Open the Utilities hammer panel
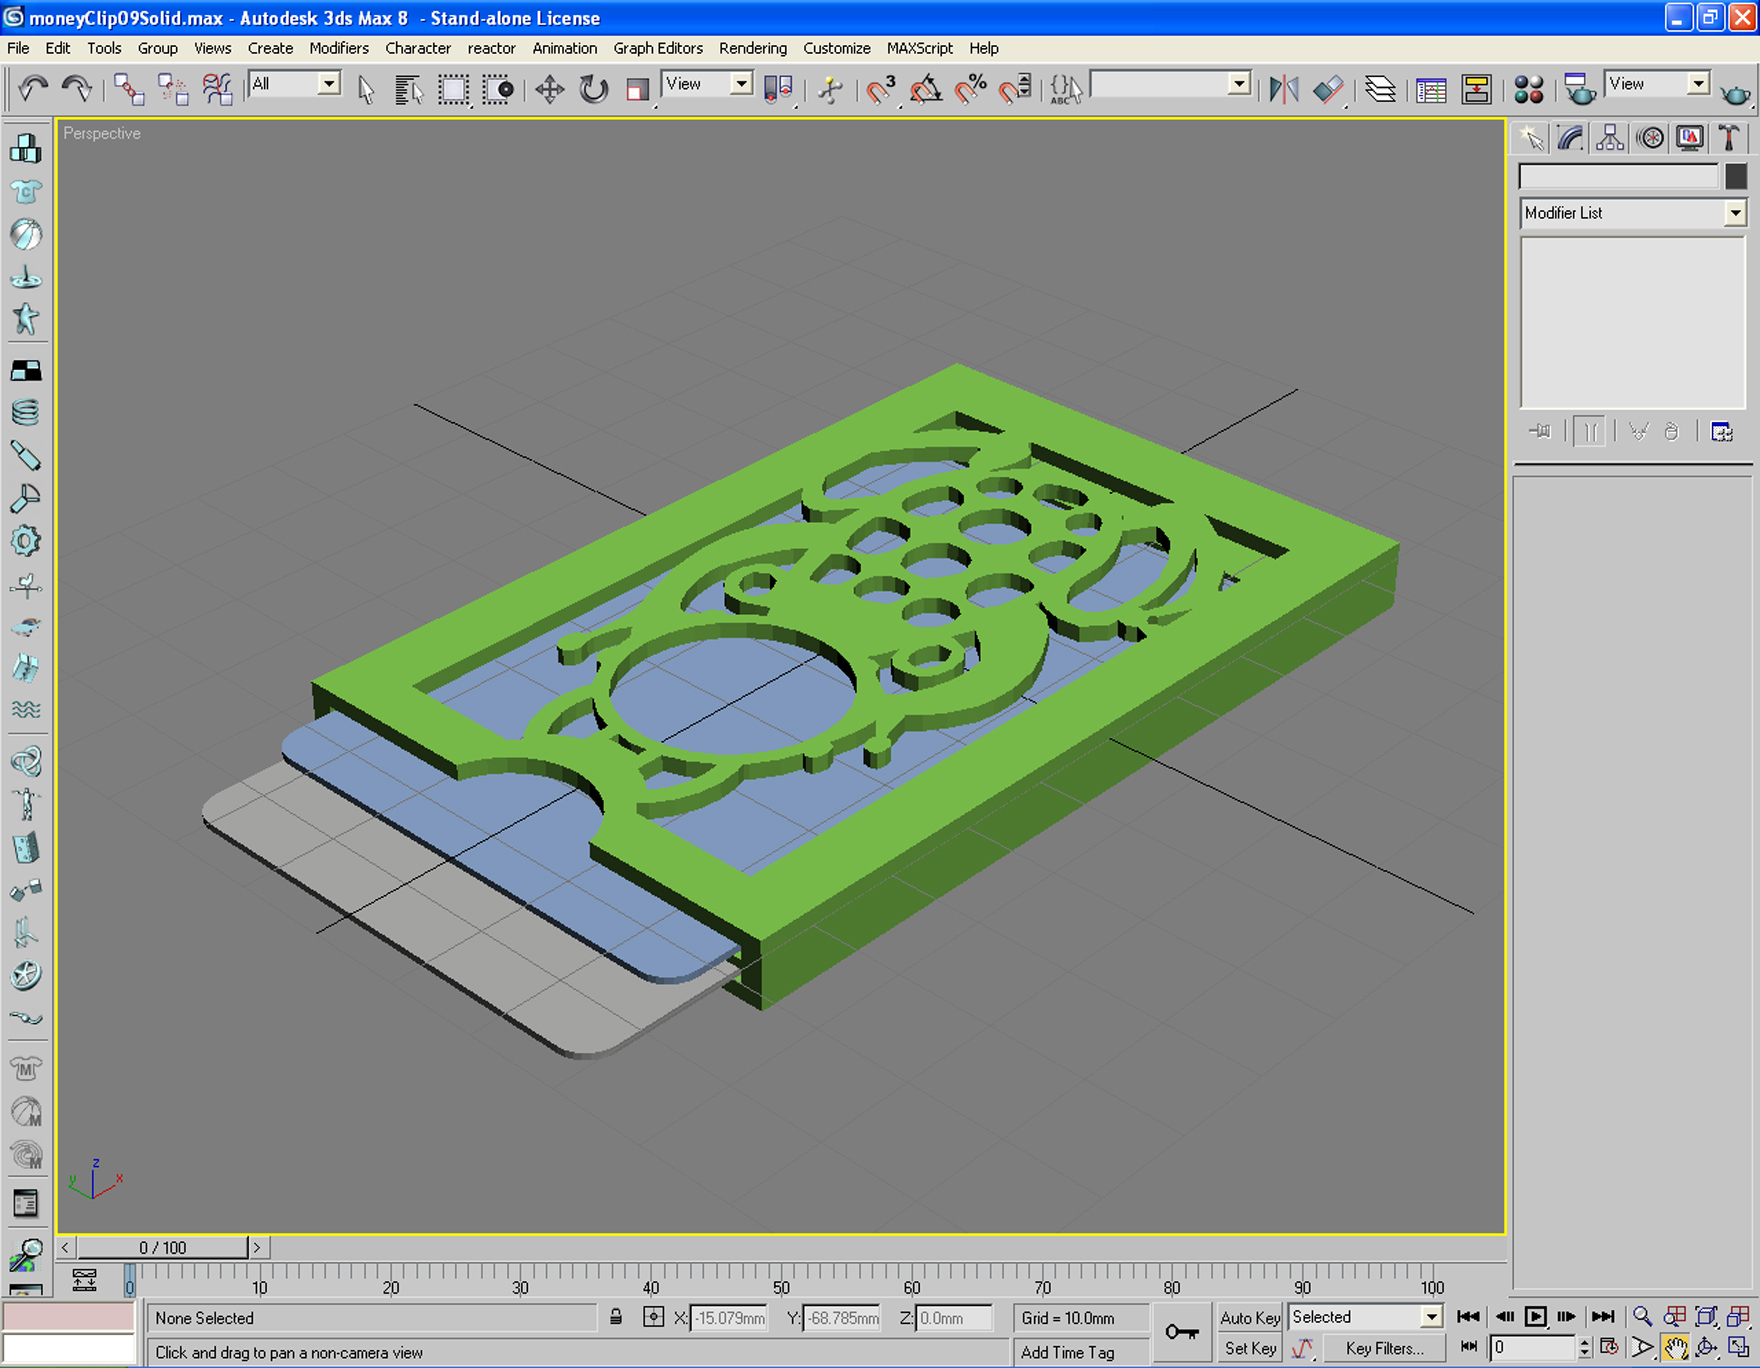Screen dimensions: 1760x1368 1729,138
